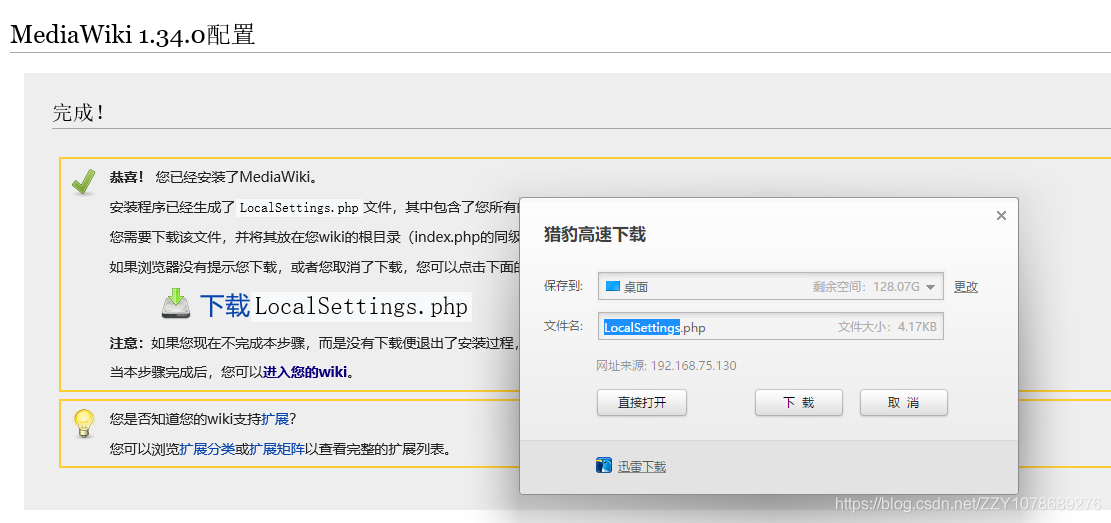
Task: Click the 文件大小 4.17KB text
Action: pyautogui.click(x=887, y=327)
